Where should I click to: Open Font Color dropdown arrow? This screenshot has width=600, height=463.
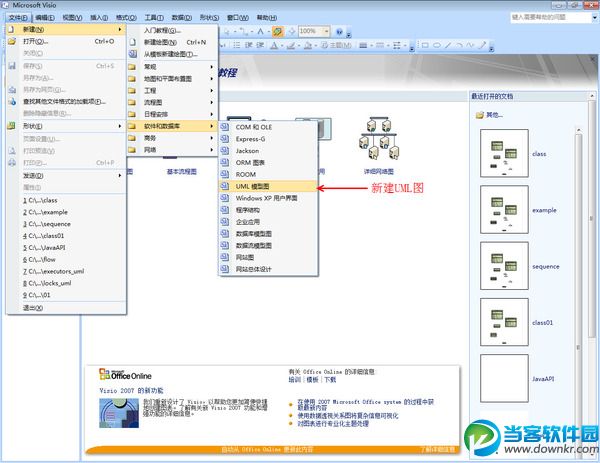(x=282, y=46)
